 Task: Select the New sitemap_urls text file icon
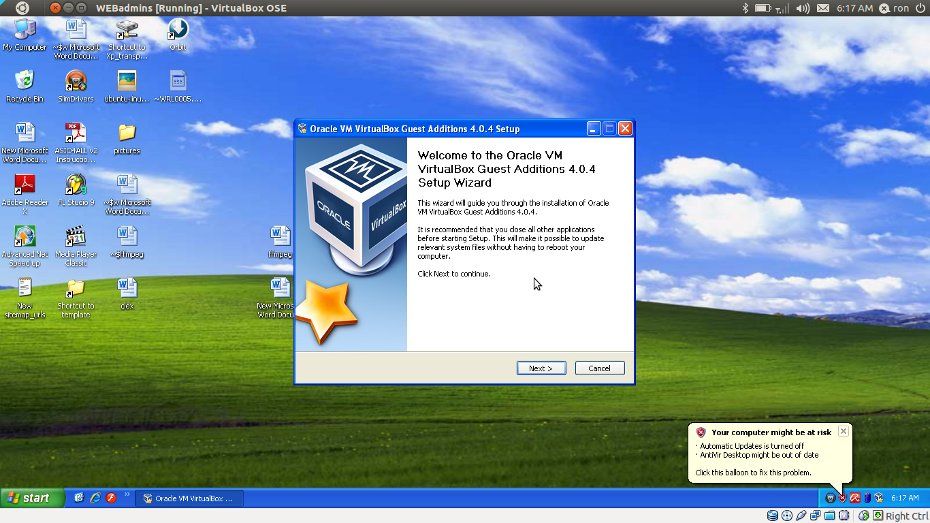[x=24, y=298]
